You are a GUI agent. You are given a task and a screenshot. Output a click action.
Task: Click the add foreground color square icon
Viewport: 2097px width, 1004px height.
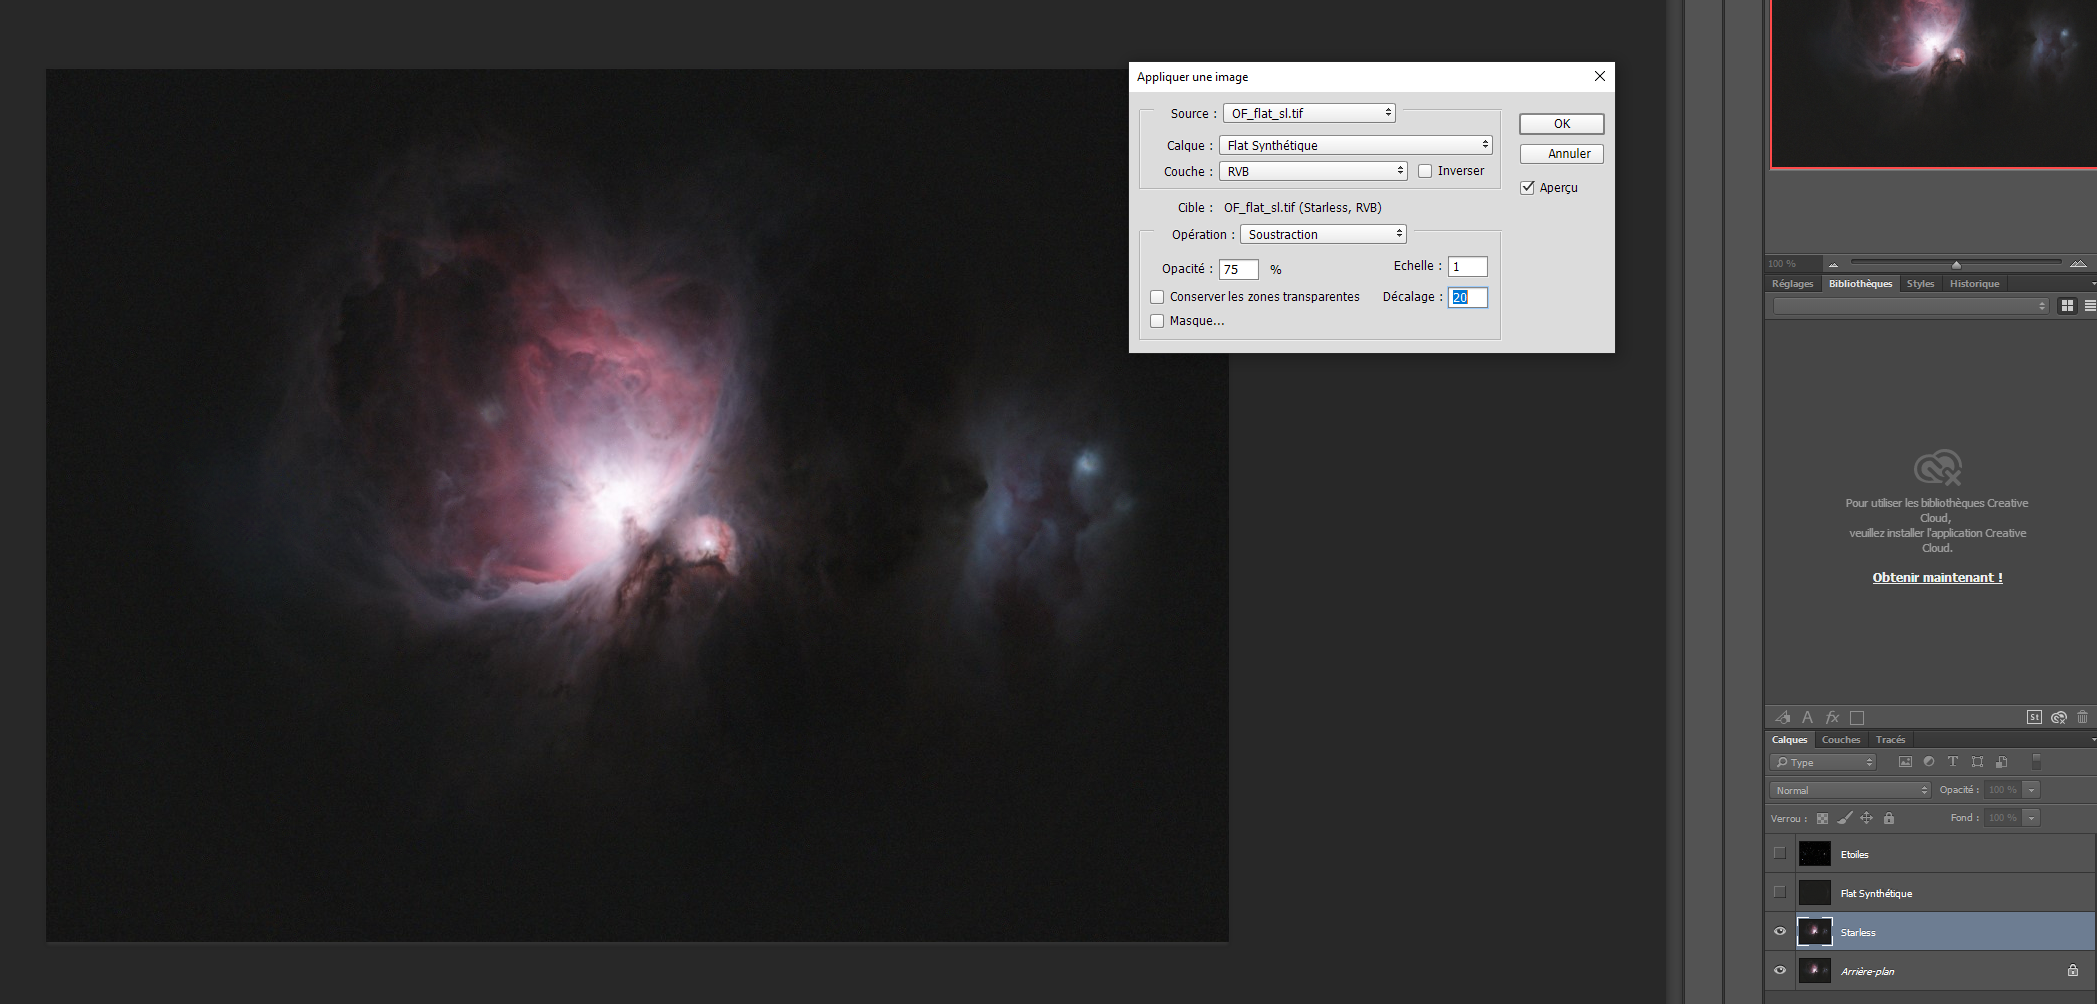coord(1857,717)
